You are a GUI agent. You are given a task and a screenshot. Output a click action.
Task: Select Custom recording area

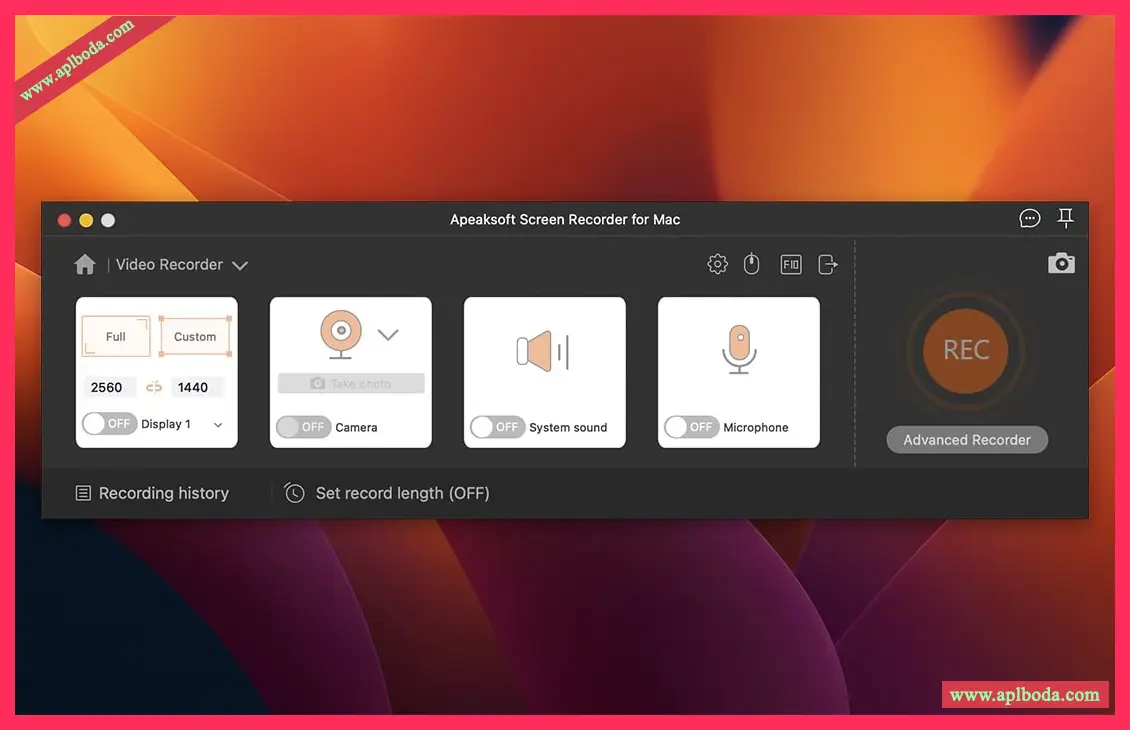click(195, 337)
